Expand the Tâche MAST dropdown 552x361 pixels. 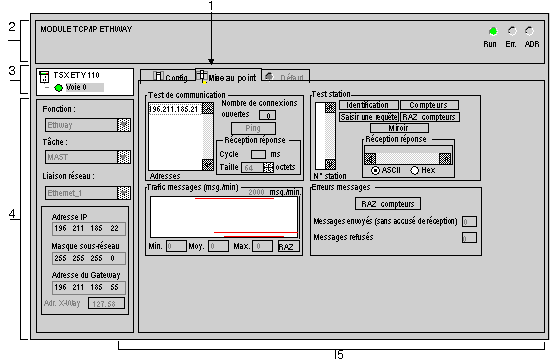pos(124,157)
